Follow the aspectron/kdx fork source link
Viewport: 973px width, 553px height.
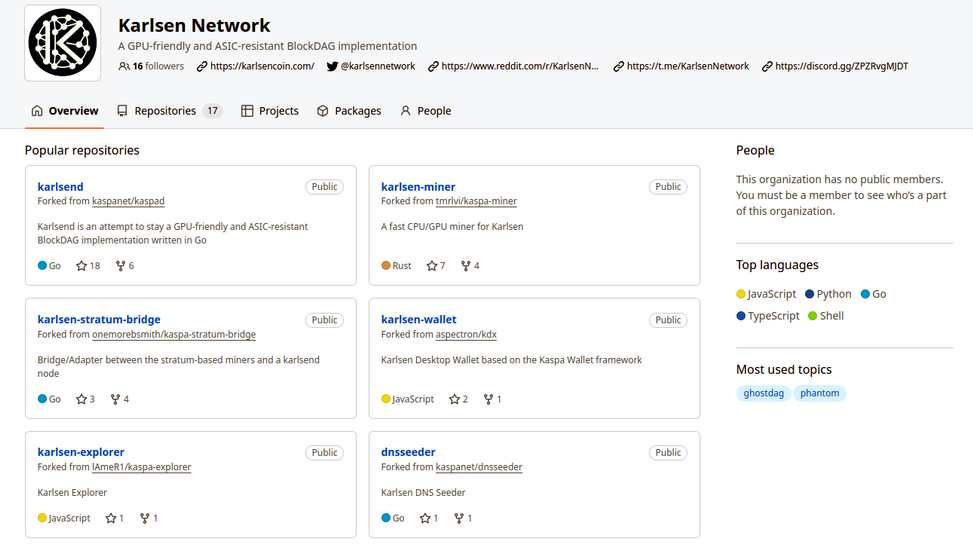pos(466,335)
